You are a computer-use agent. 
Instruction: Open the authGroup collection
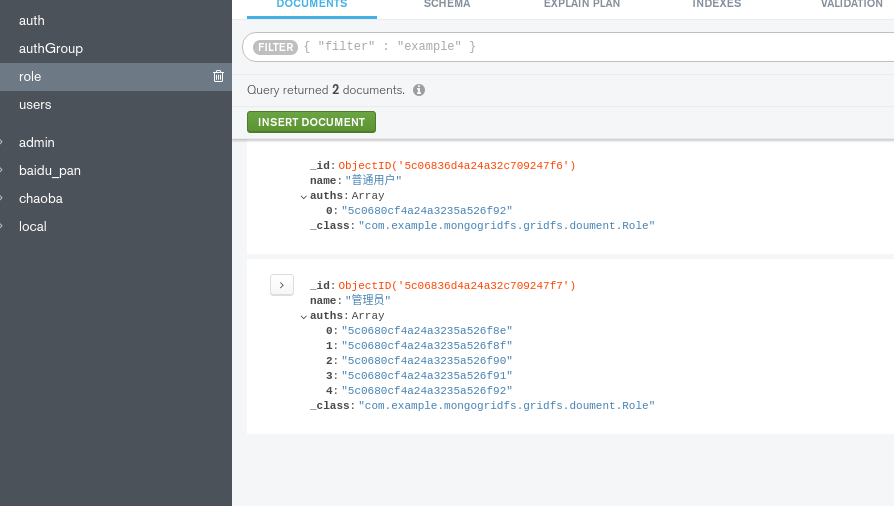pyautogui.click(x=51, y=48)
